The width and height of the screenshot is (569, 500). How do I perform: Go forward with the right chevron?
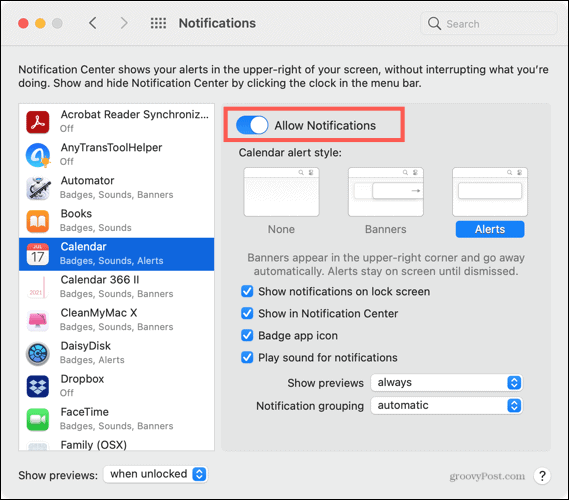(x=124, y=23)
